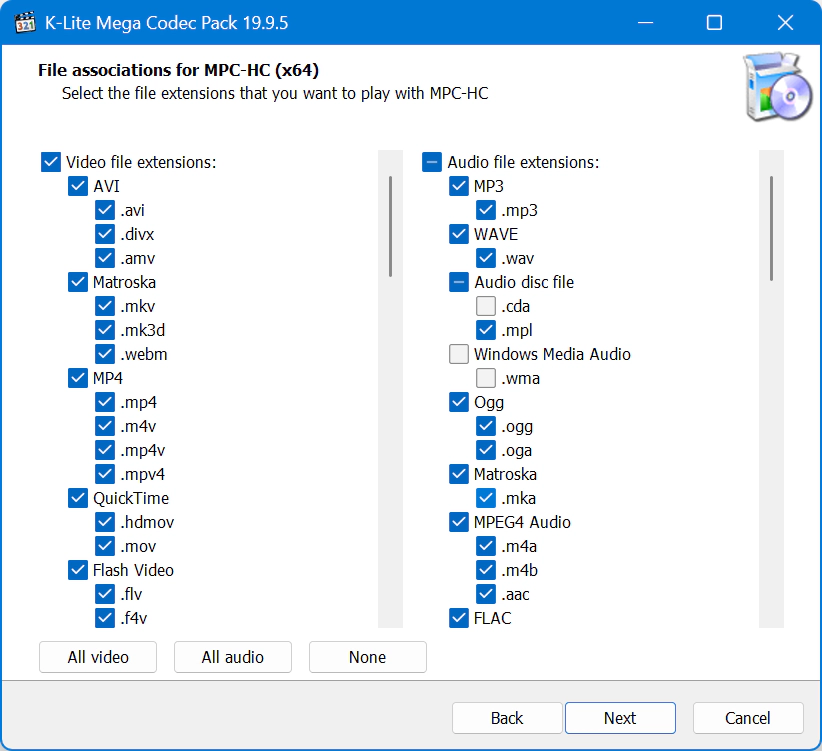The height and width of the screenshot is (751, 822).
Task: Toggle the MPEG4 Audio group checkbox
Action: [459, 522]
